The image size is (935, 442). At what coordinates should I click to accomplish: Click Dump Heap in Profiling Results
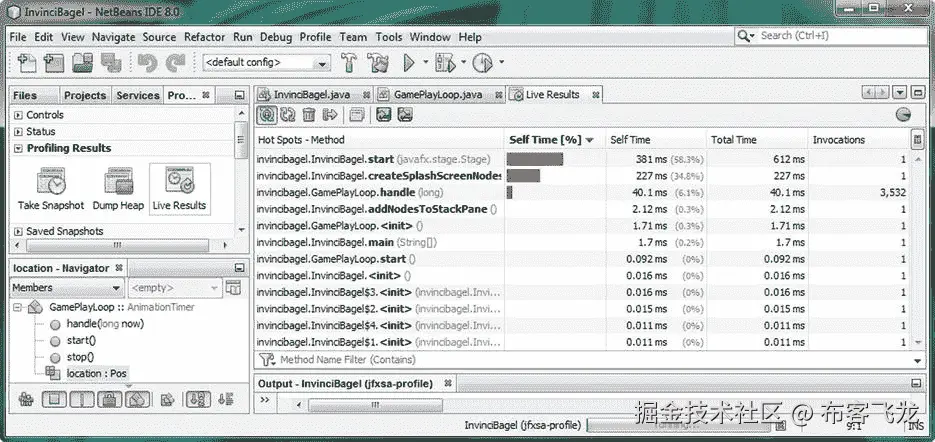point(118,189)
